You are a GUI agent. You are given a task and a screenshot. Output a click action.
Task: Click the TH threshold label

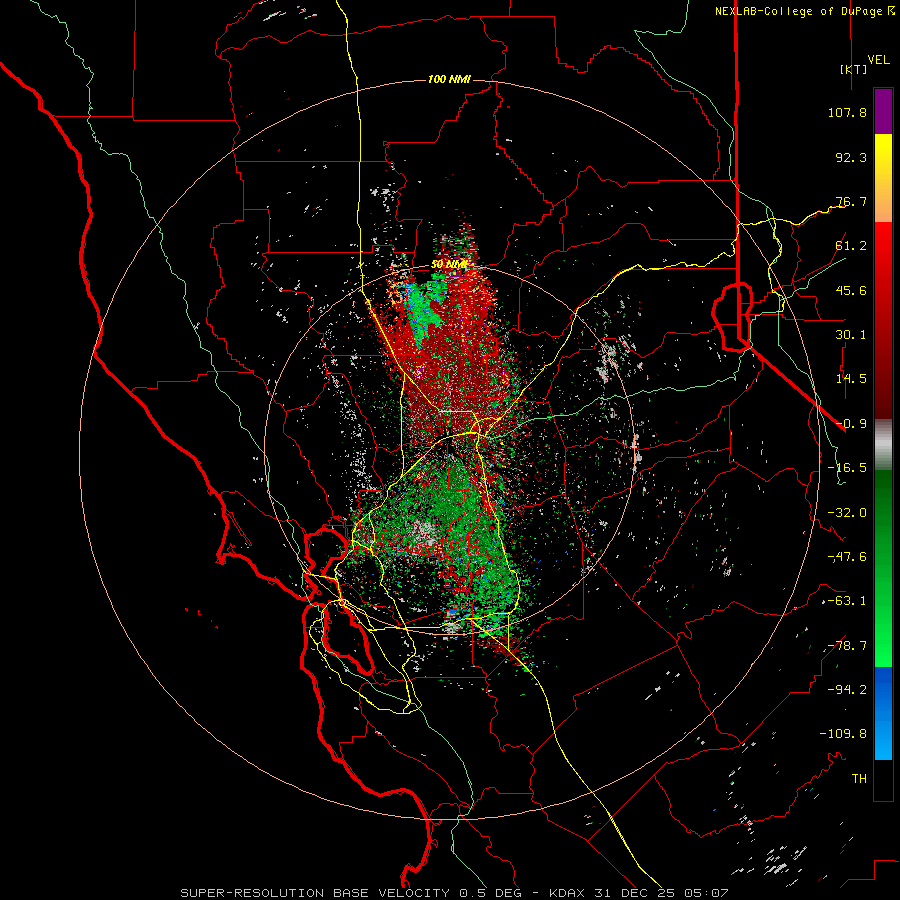[859, 779]
